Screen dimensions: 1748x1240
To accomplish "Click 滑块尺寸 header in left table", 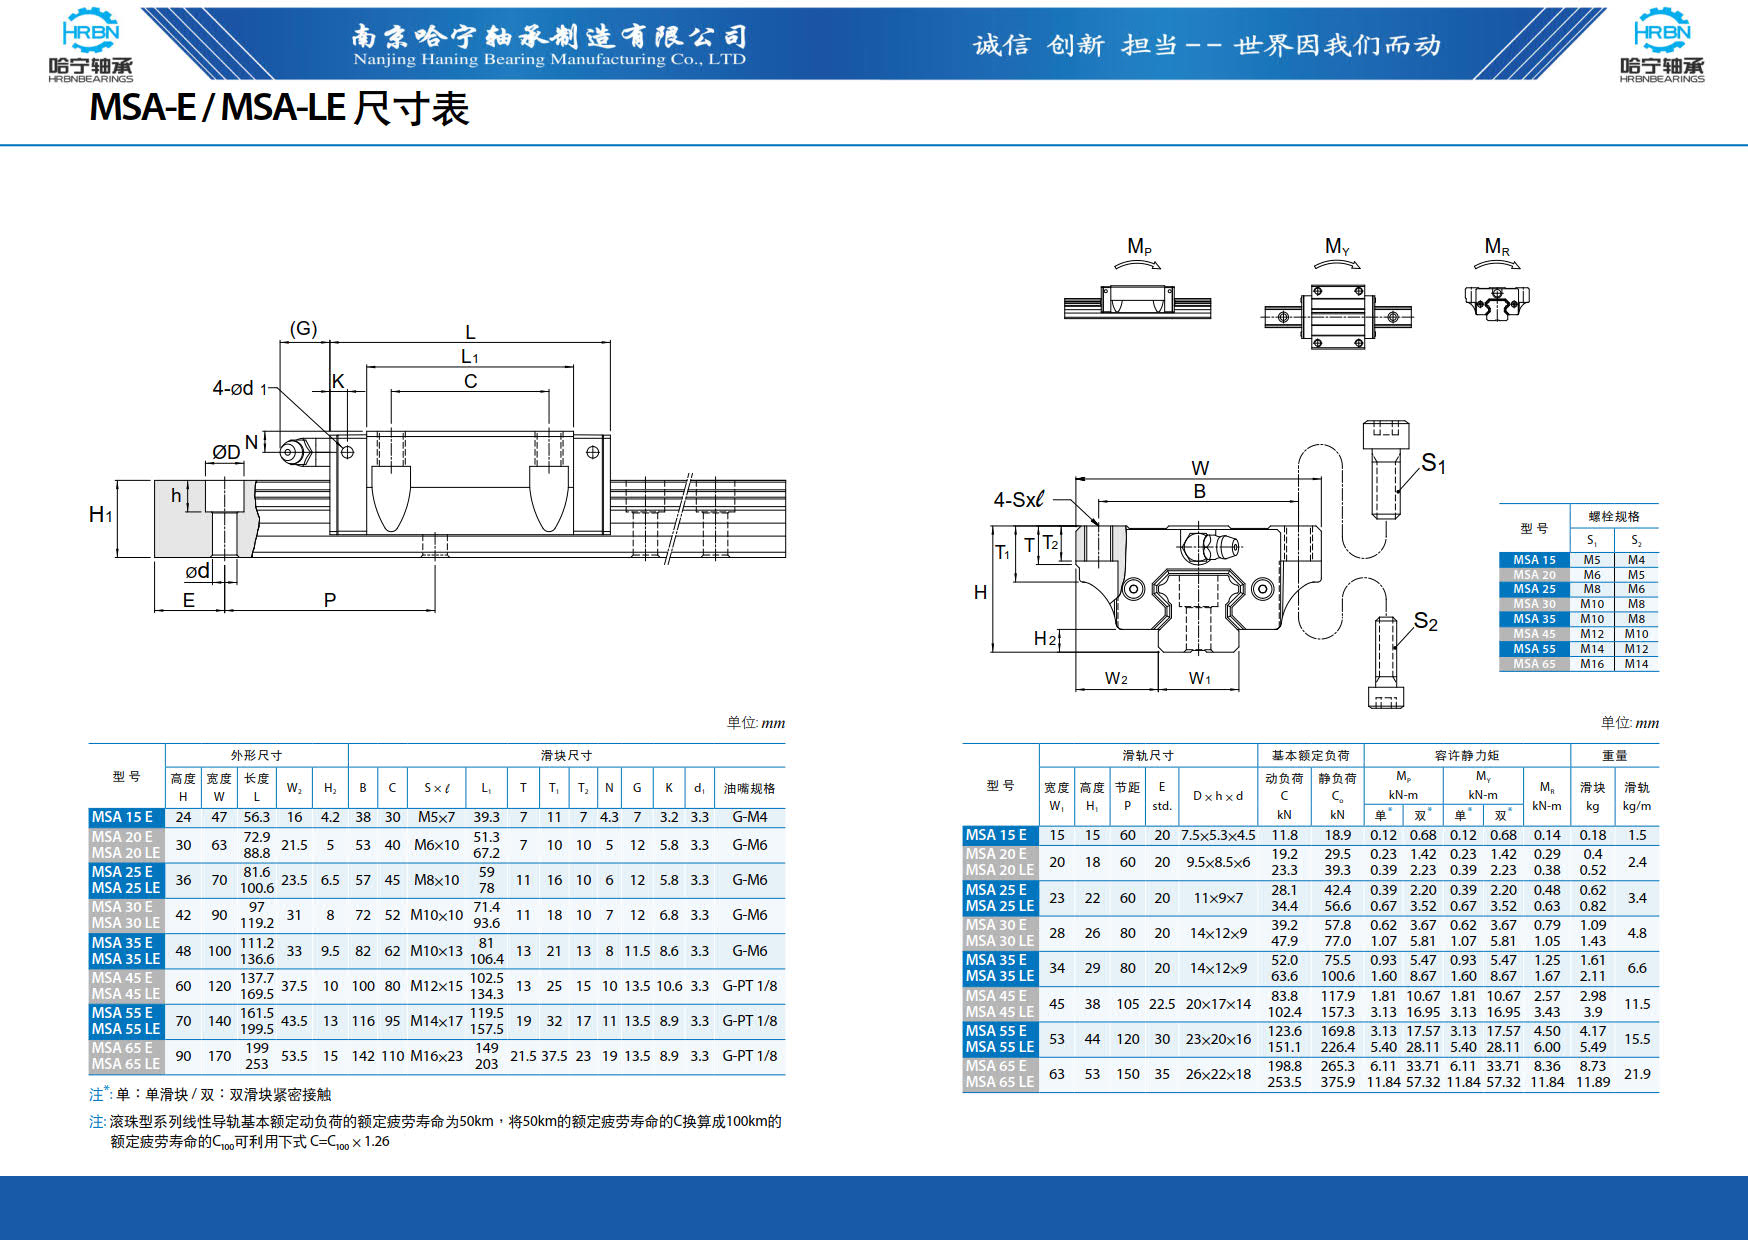I will [x=566, y=755].
